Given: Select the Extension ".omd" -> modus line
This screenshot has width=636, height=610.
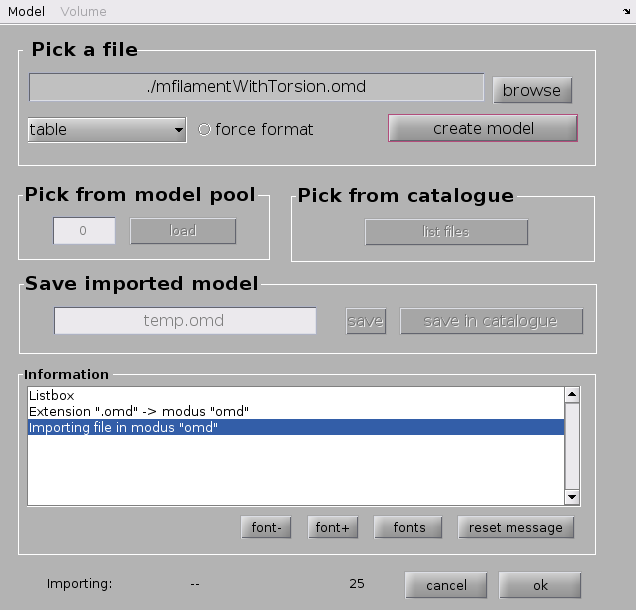Looking at the screenshot, I should 296,411.
